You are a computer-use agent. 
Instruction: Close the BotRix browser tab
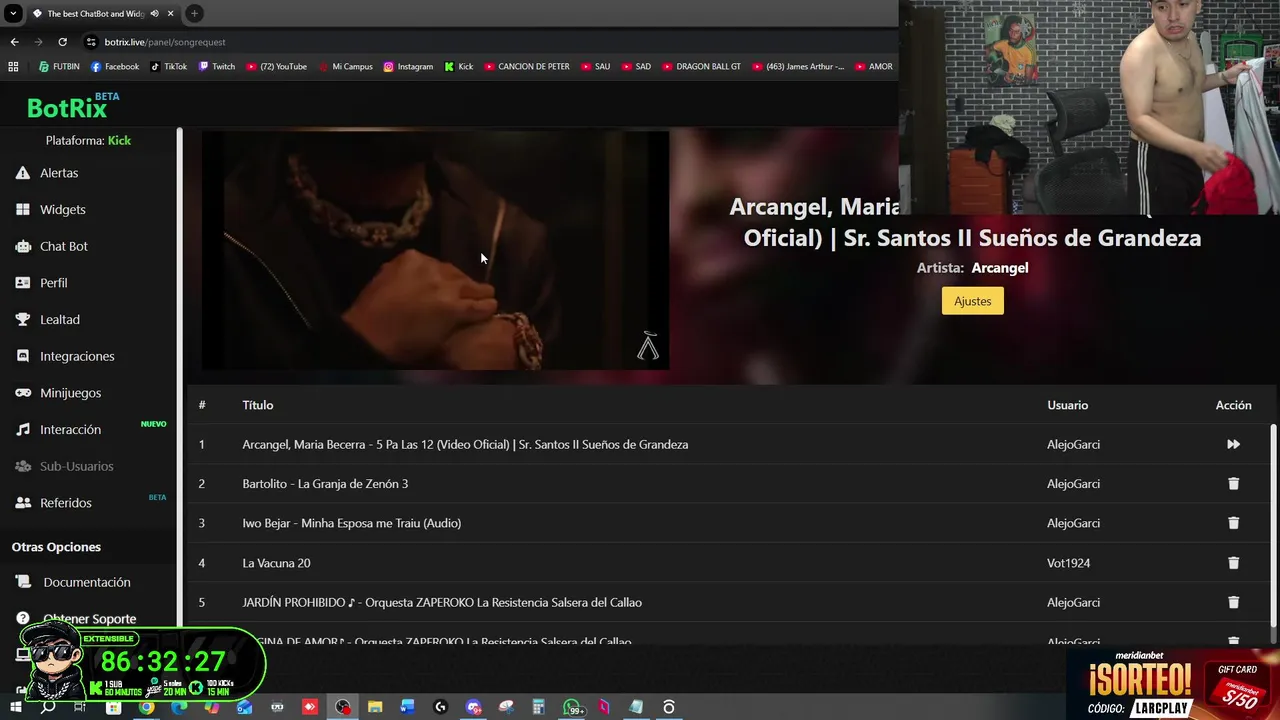point(170,14)
